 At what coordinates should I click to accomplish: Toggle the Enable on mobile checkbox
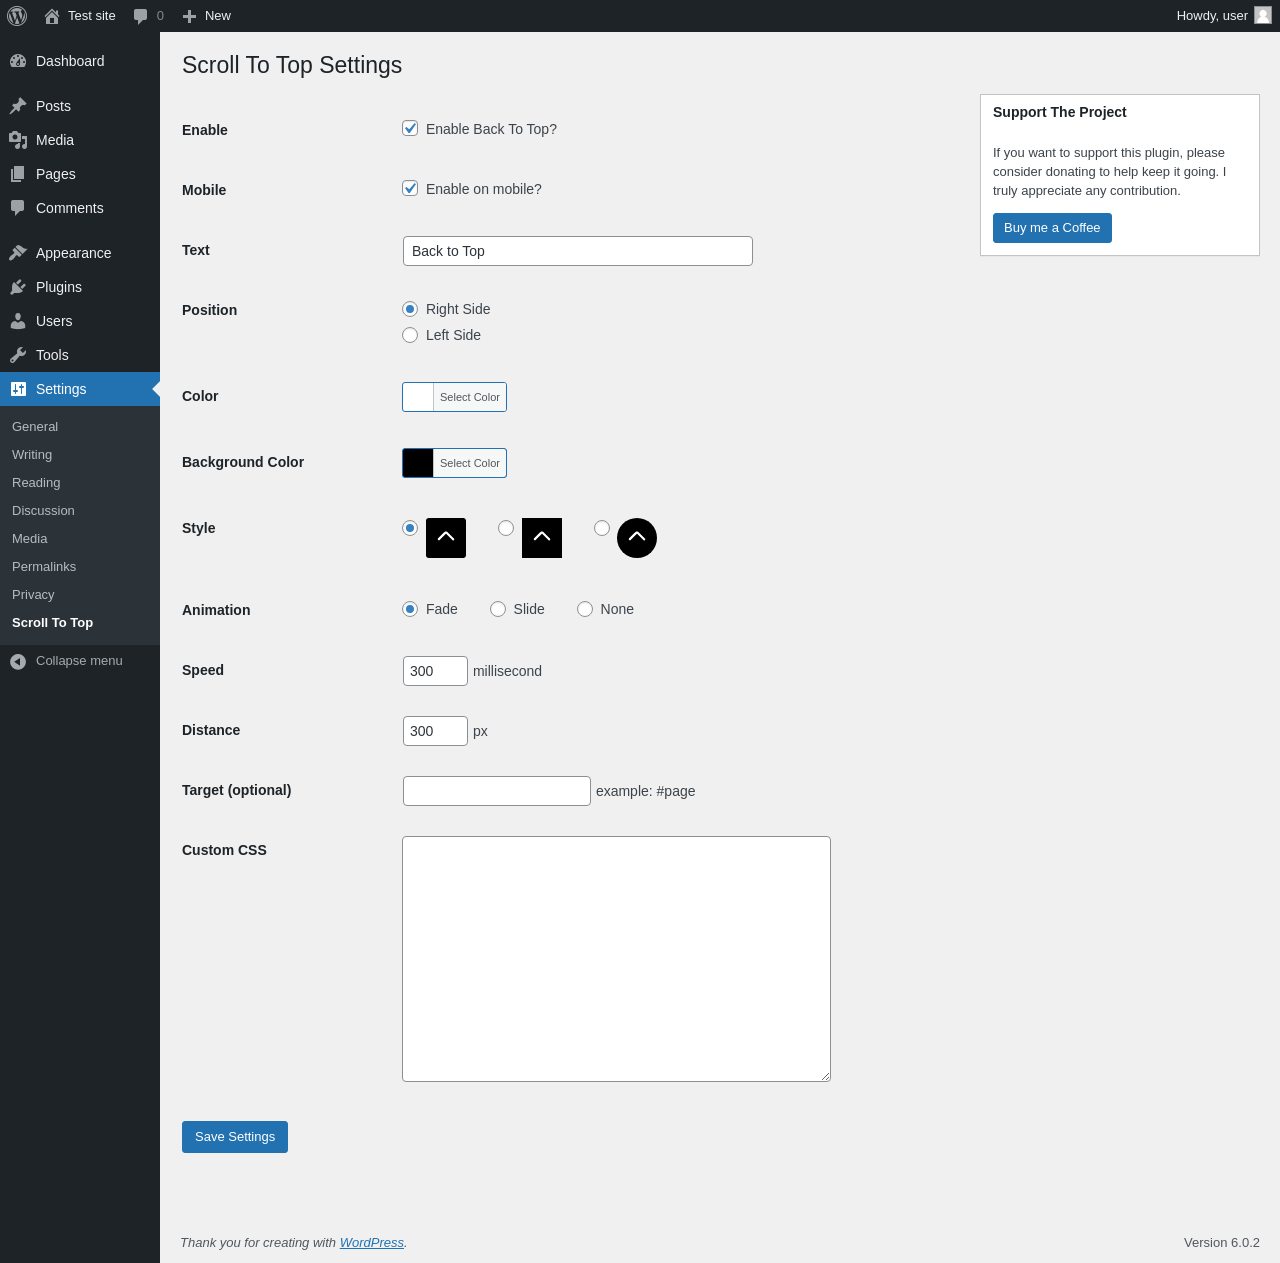(x=410, y=188)
